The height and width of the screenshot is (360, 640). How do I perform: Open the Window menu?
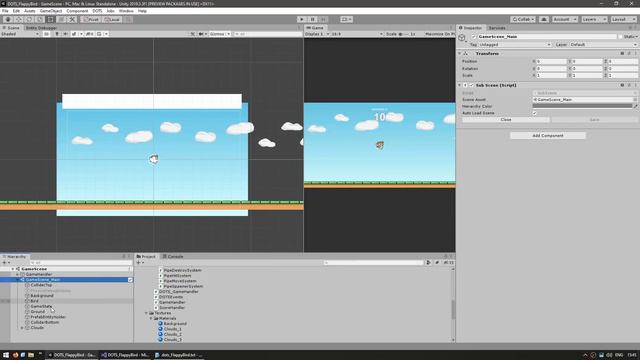pos(126,11)
